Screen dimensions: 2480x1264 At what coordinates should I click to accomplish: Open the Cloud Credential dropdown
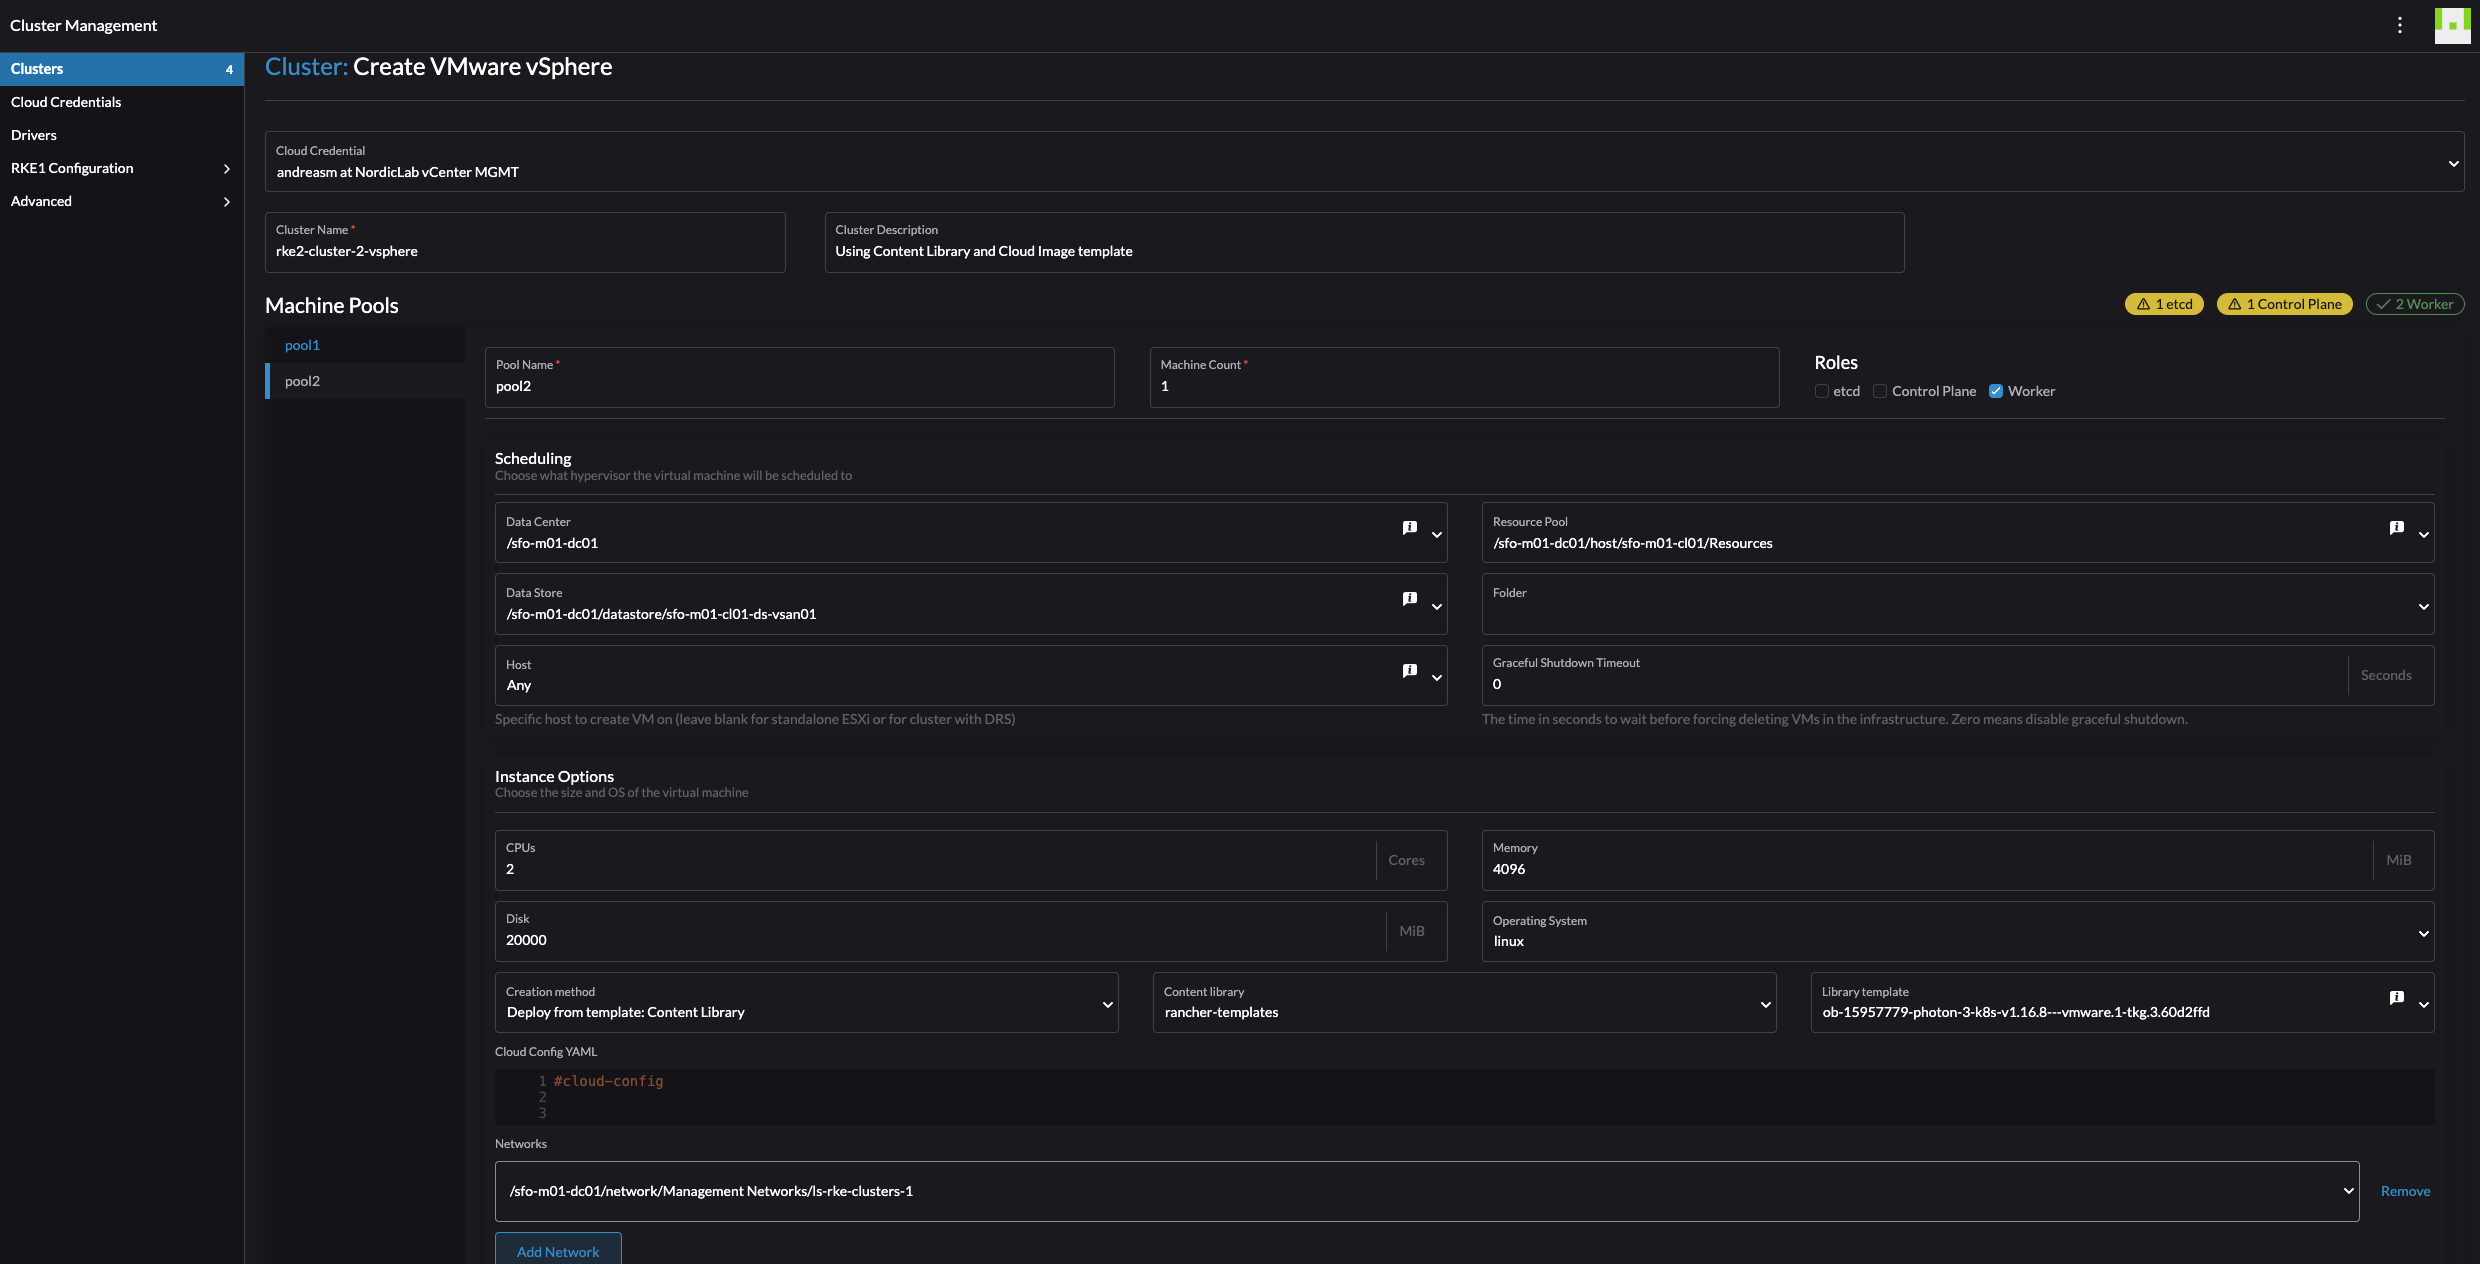tap(1364, 161)
